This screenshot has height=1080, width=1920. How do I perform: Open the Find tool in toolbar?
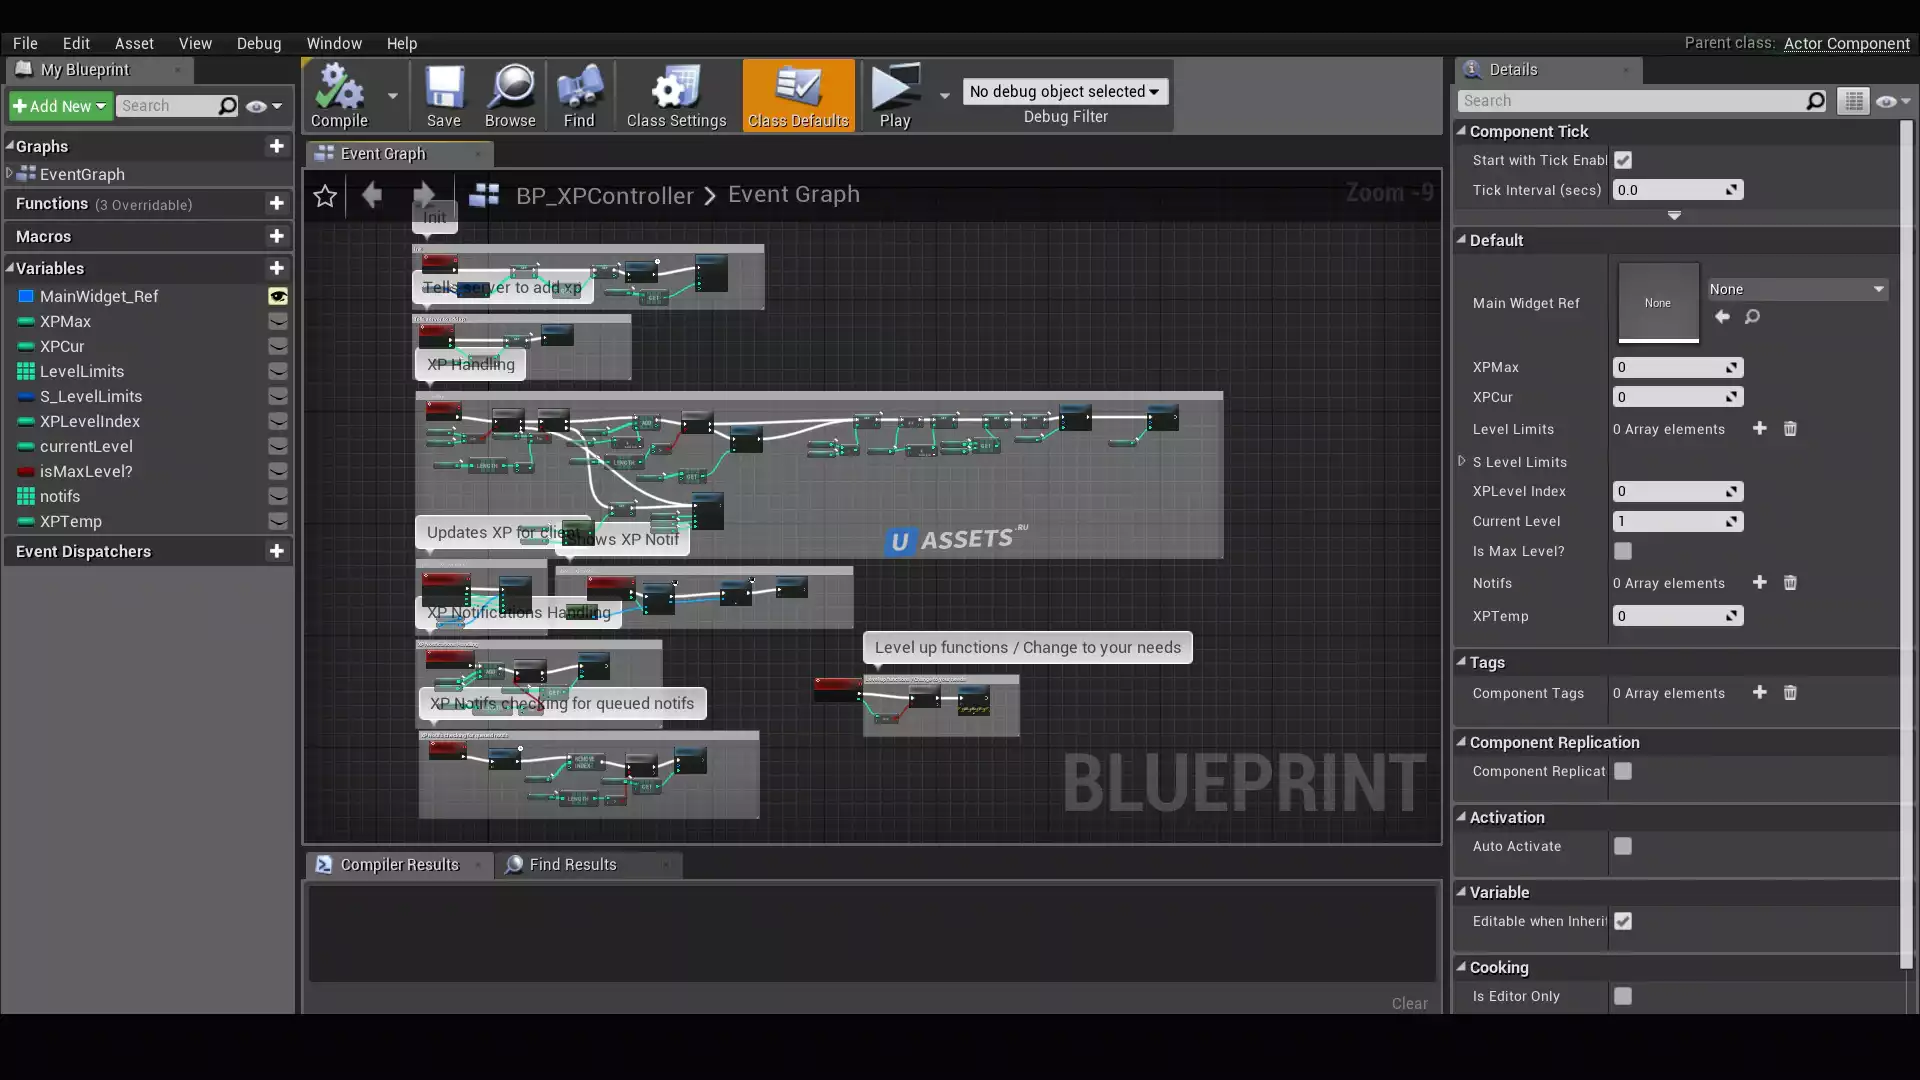click(x=579, y=96)
